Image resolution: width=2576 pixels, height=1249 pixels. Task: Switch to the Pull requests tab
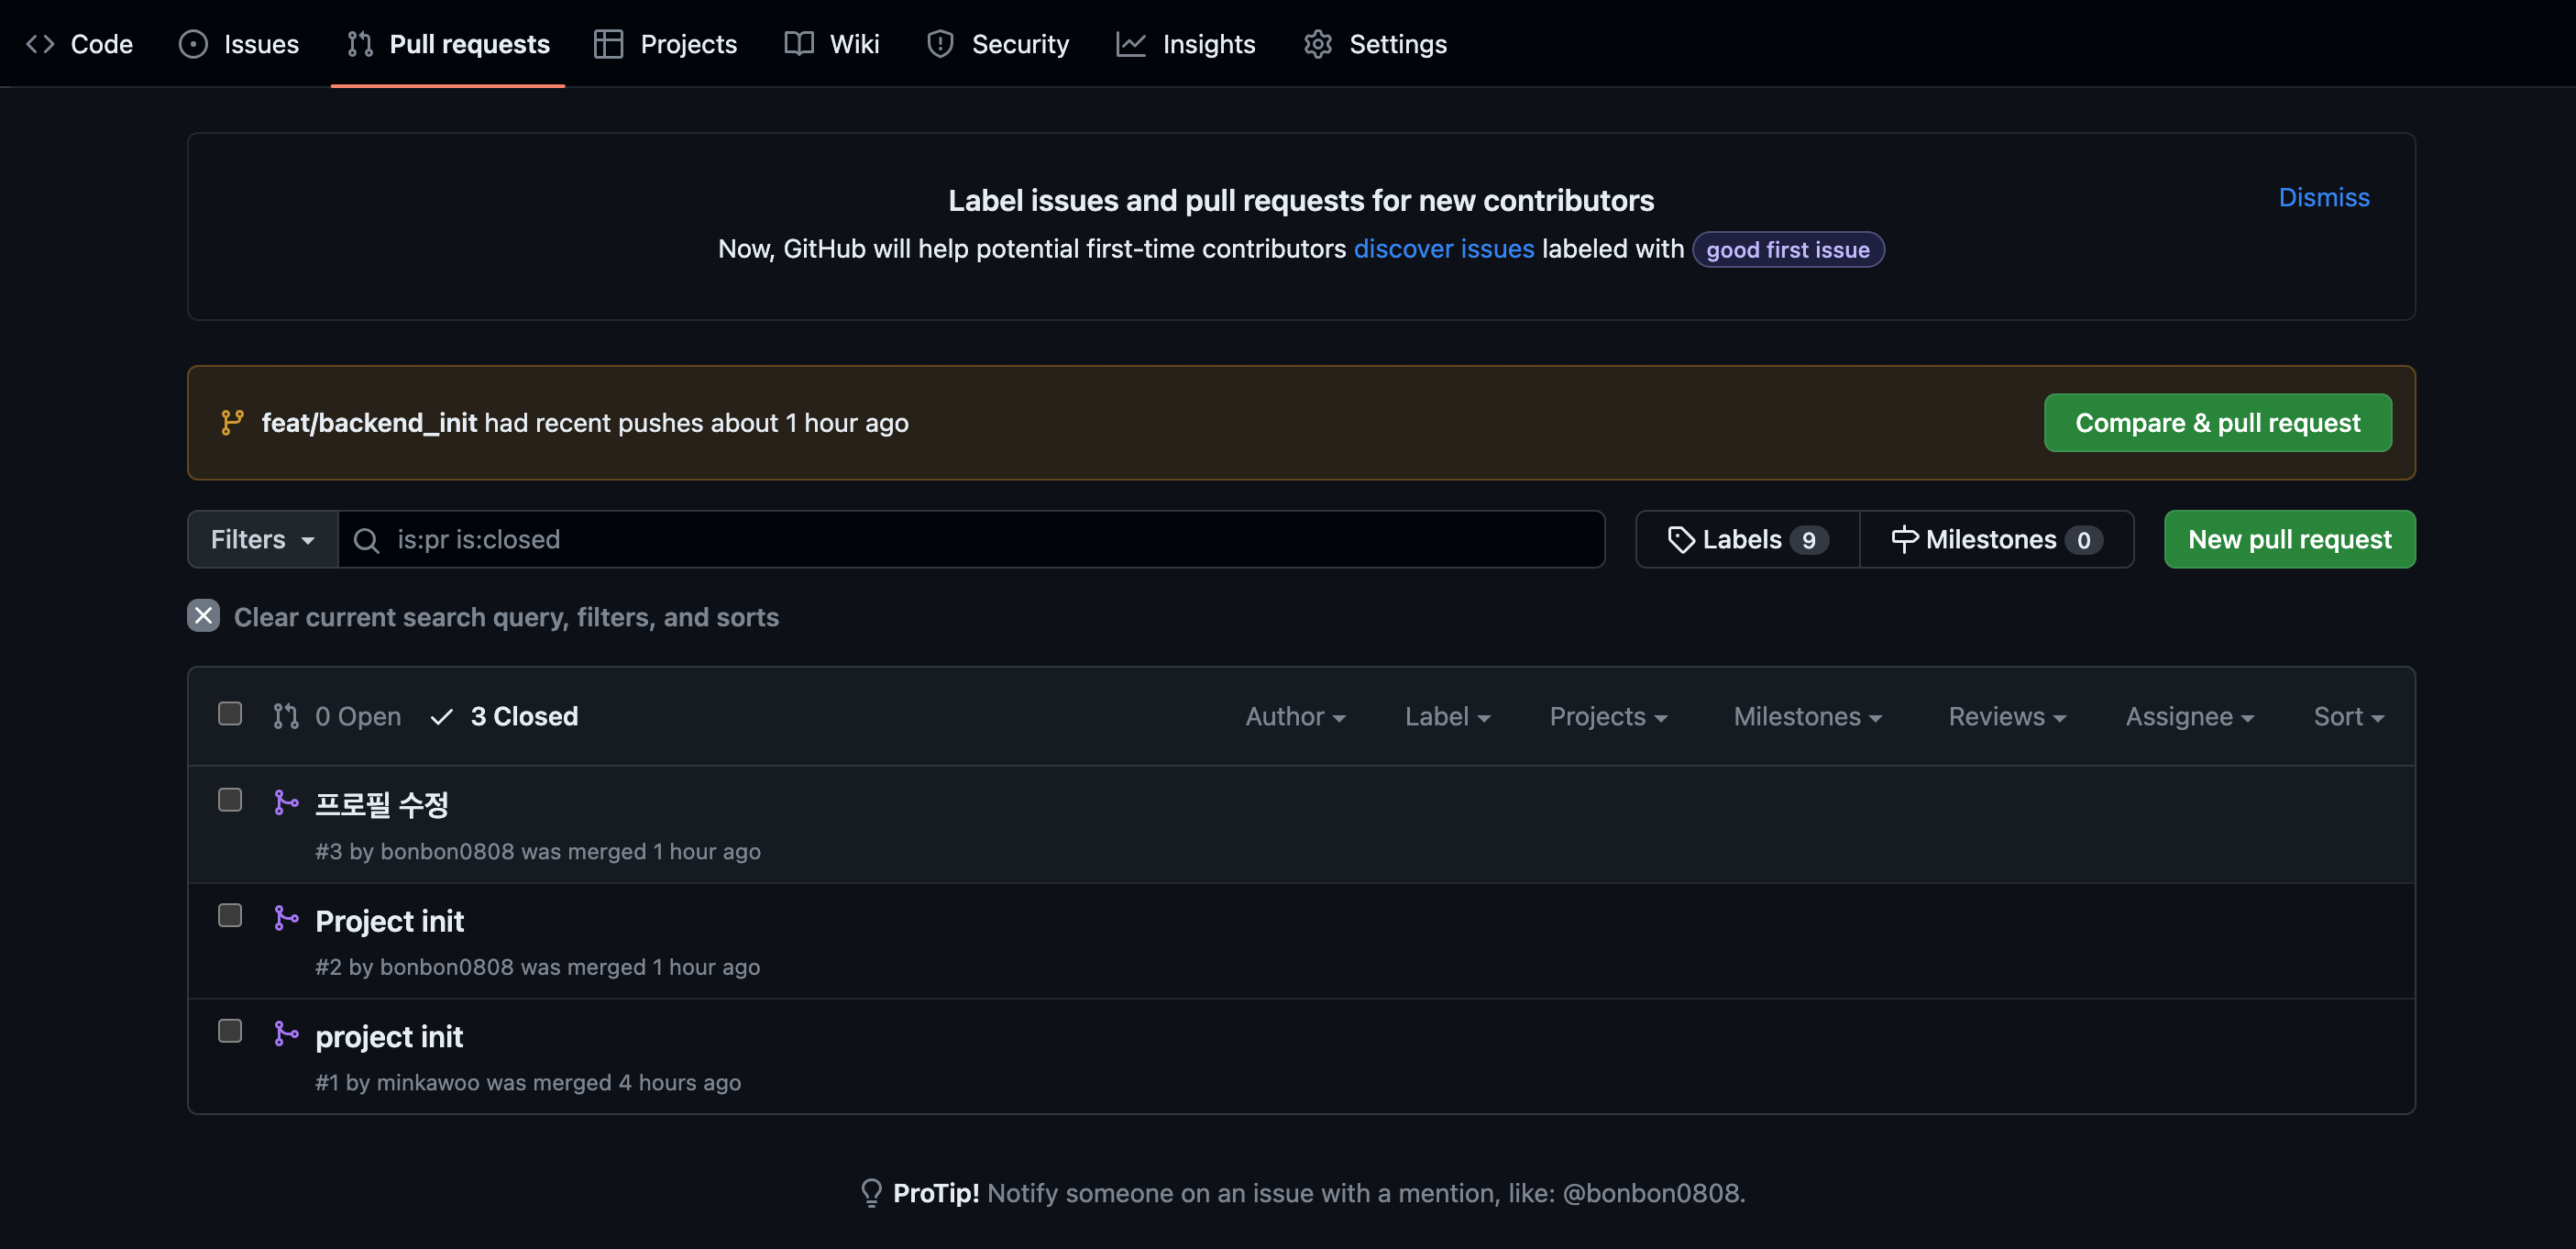click(448, 44)
